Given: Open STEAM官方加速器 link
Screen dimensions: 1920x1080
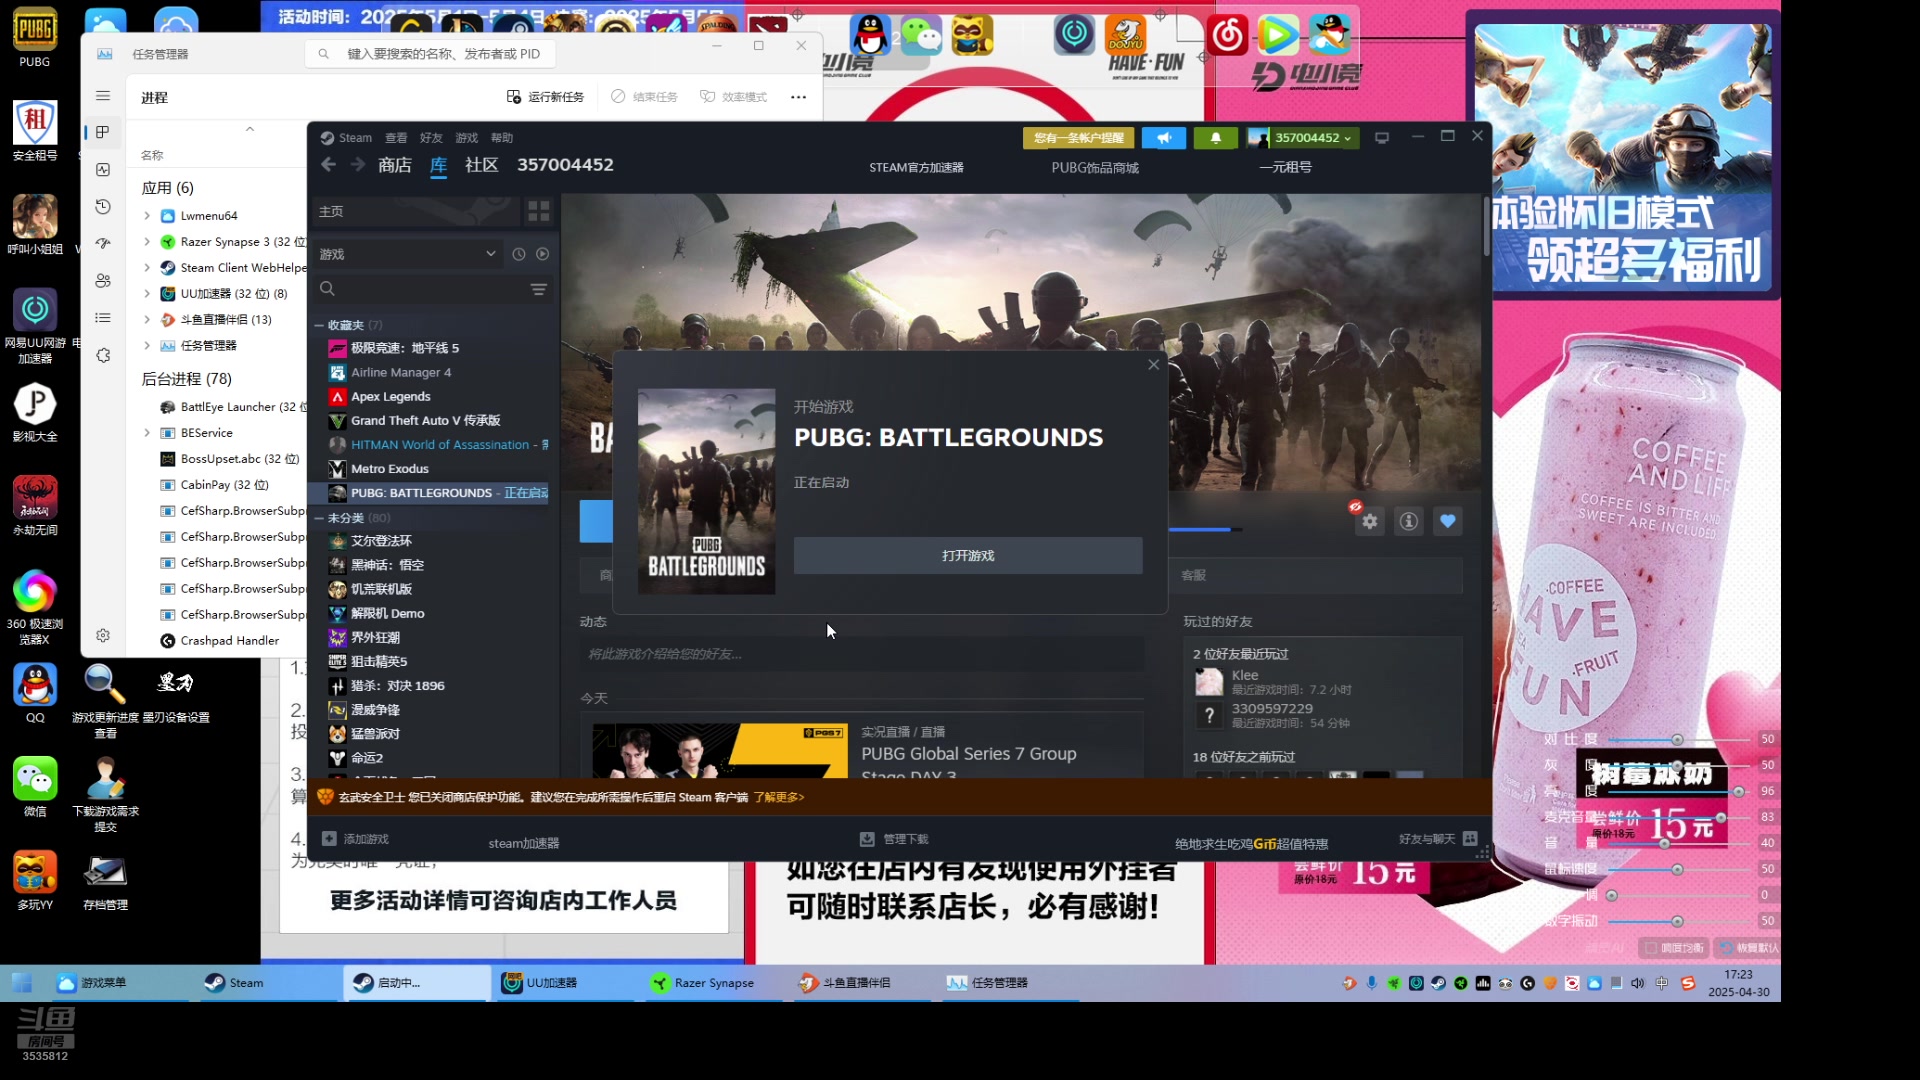Looking at the screenshot, I should click(x=916, y=168).
